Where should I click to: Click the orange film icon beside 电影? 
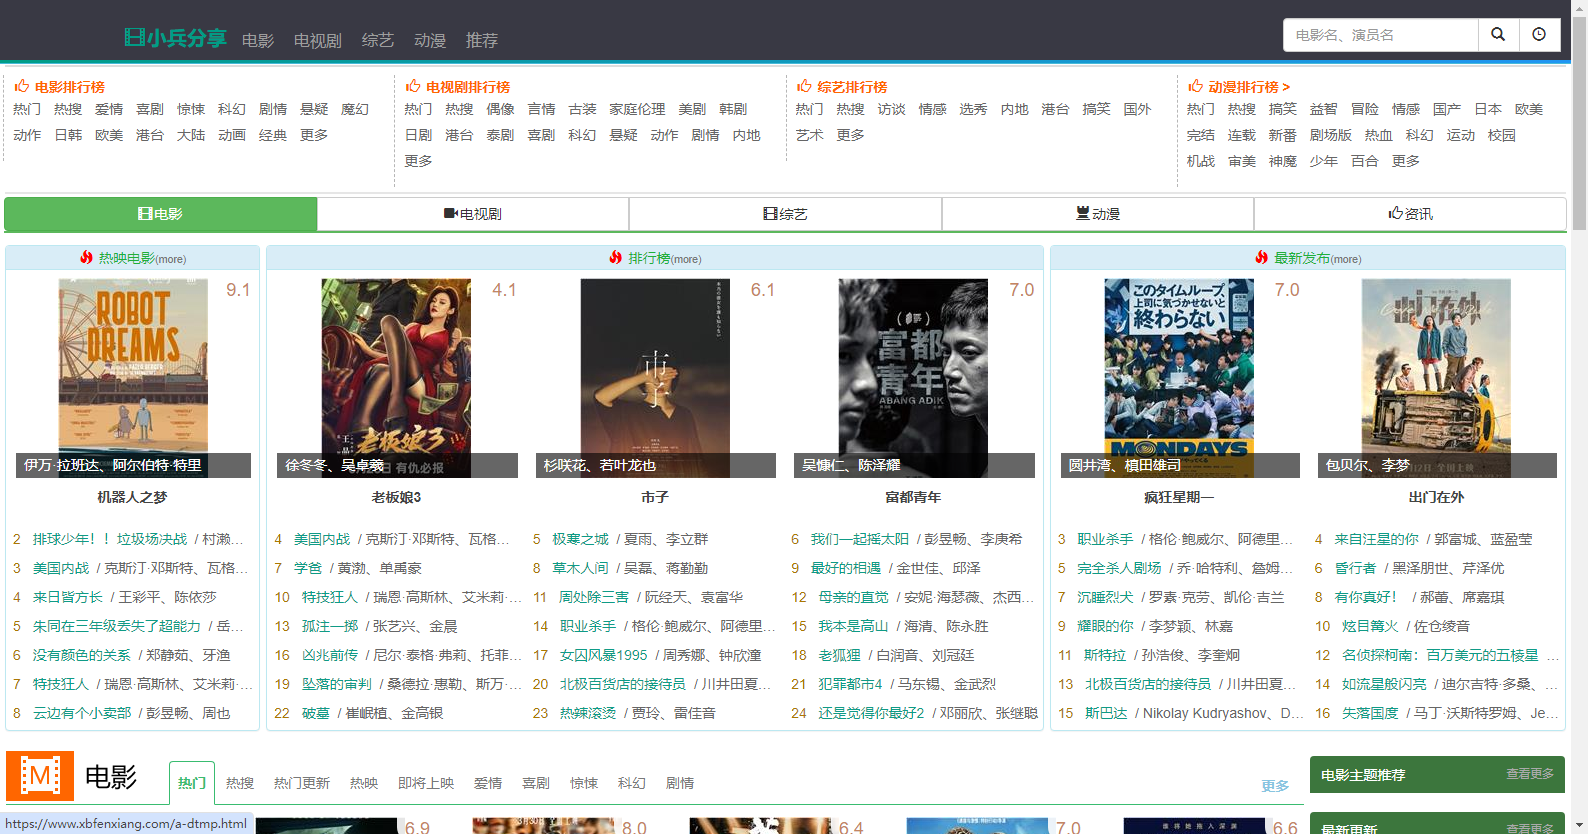(x=40, y=776)
